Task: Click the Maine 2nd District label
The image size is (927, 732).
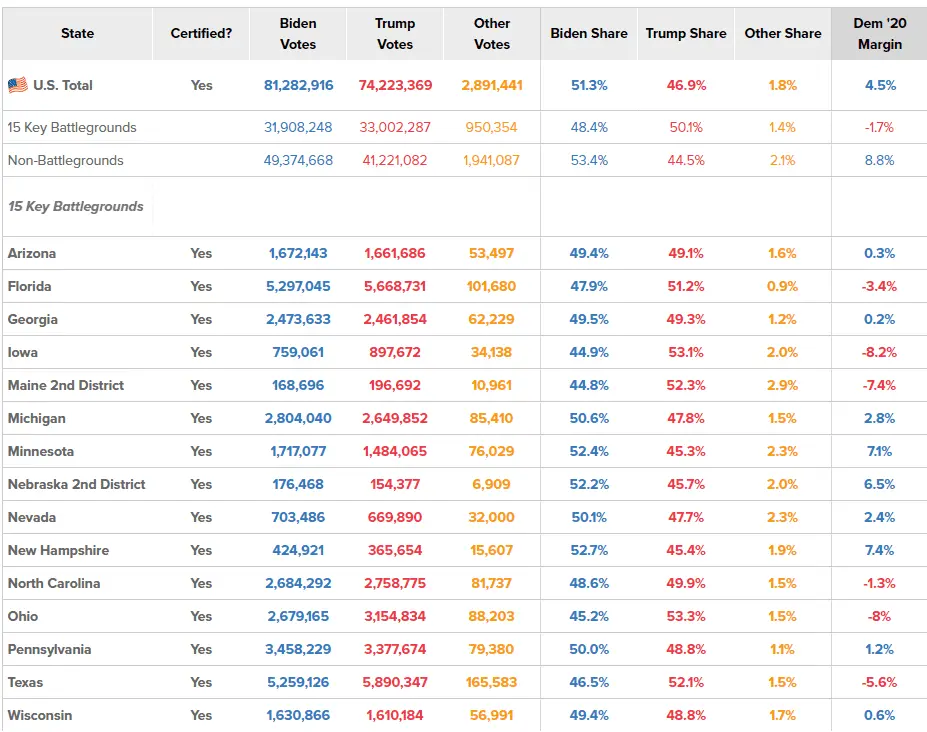Action: pos(66,385)
